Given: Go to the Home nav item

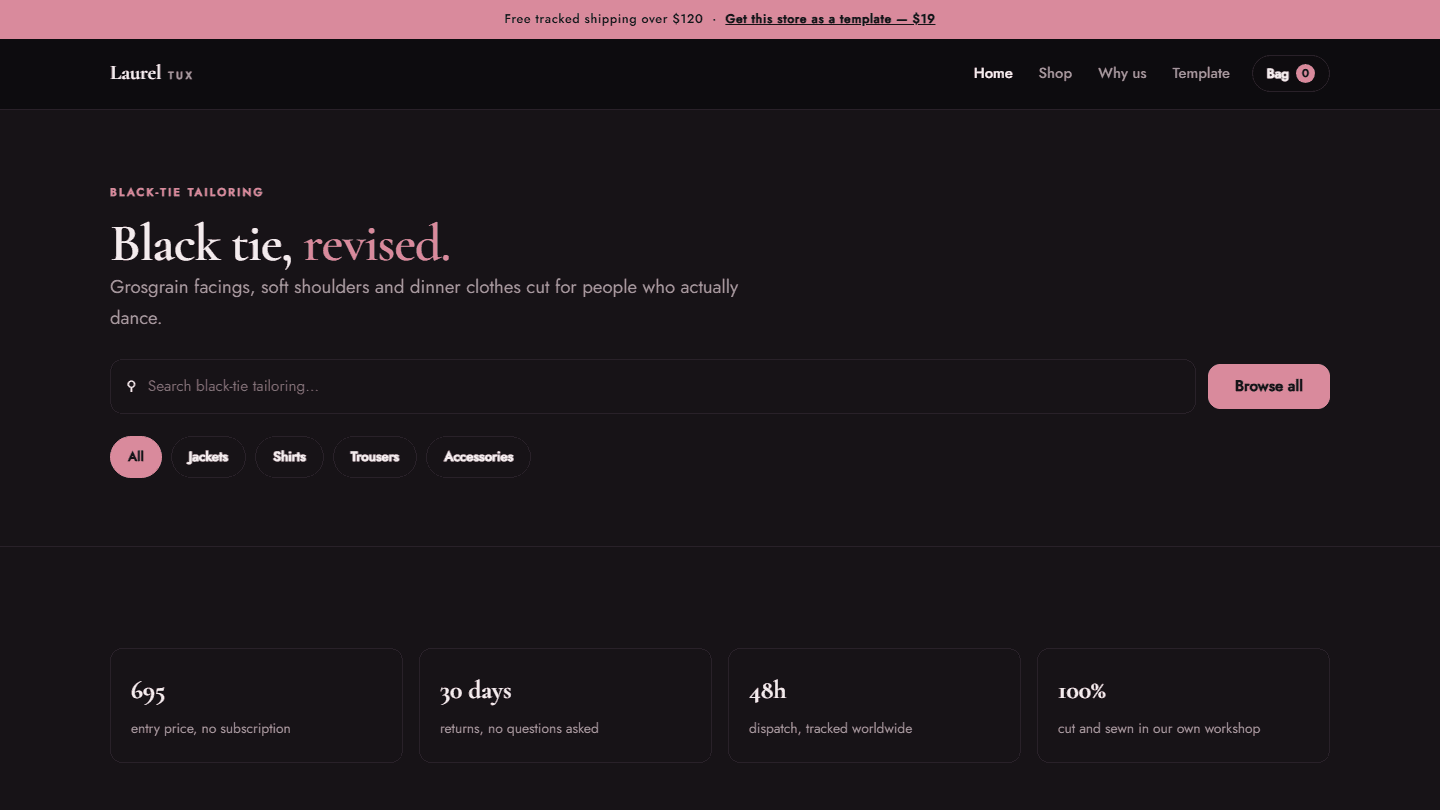Looking at the screenshot, I should pos(993,73).
